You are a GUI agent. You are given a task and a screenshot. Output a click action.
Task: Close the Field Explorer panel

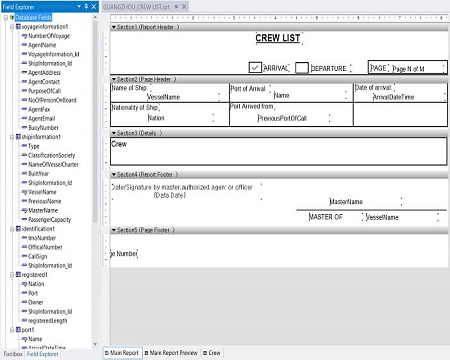pyautogui.click(x=94, y=6)
